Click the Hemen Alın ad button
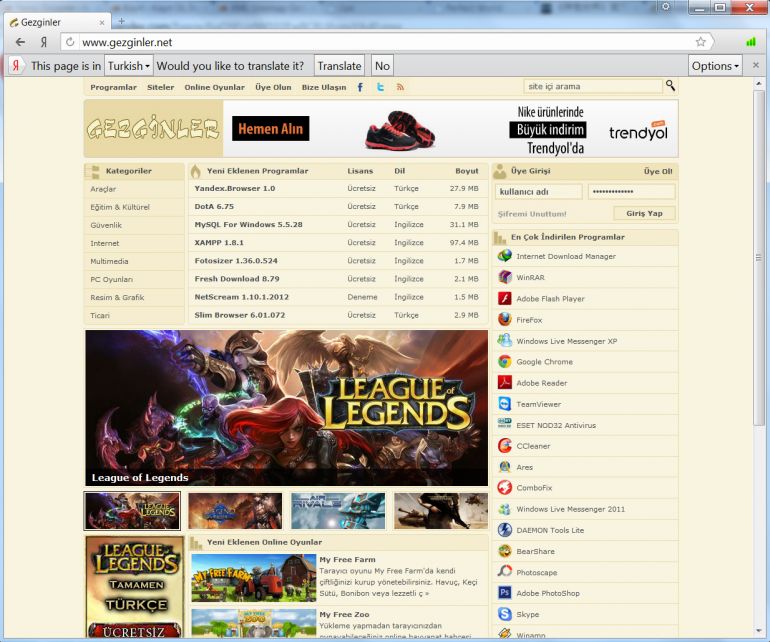Viewport: 770px width, 642px height. (271, 129)
